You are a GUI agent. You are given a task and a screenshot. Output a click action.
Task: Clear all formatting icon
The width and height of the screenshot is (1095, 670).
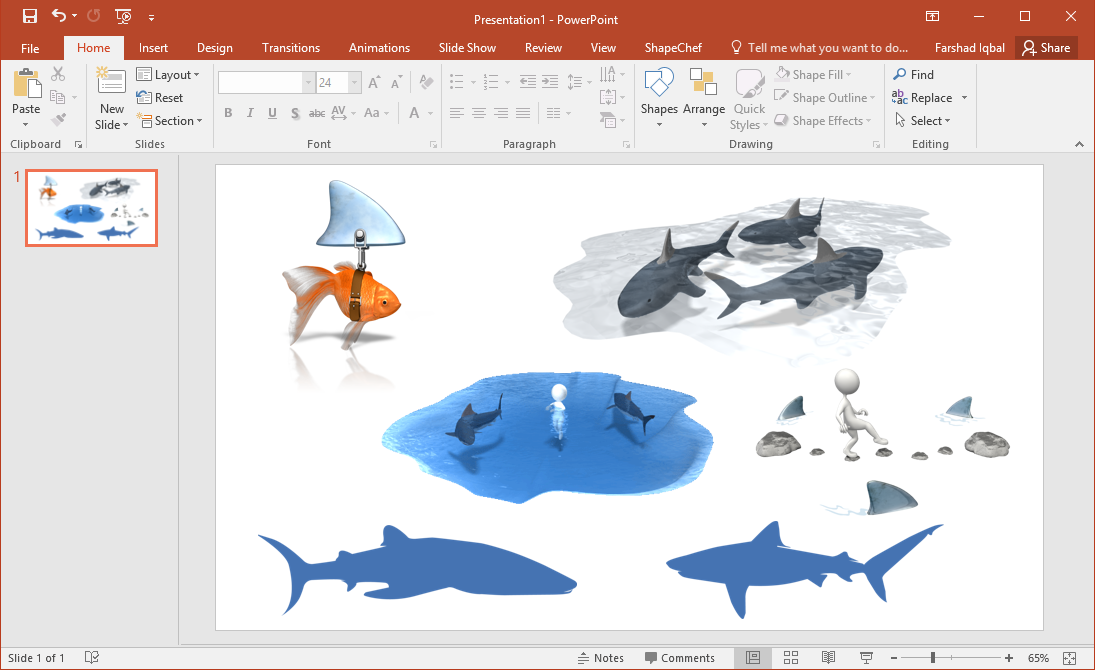426,82
